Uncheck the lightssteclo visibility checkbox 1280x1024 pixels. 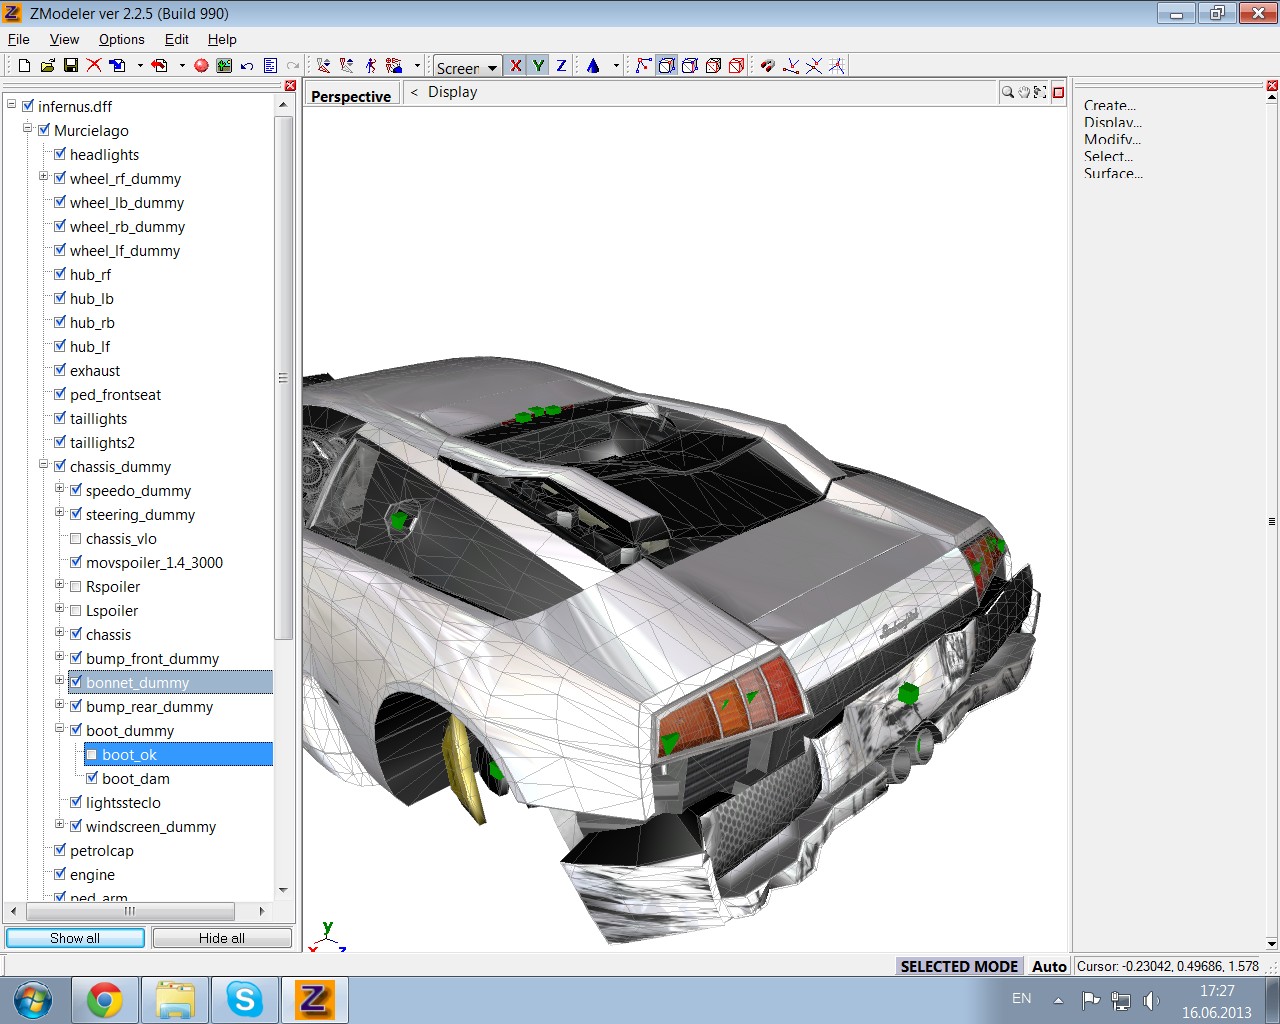[76, 802]
